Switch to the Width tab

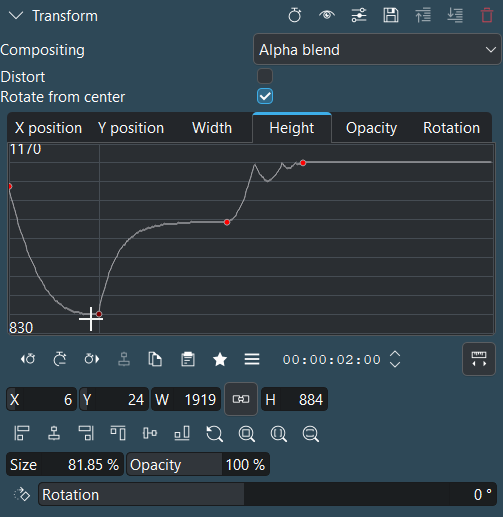tap(212, 128)
